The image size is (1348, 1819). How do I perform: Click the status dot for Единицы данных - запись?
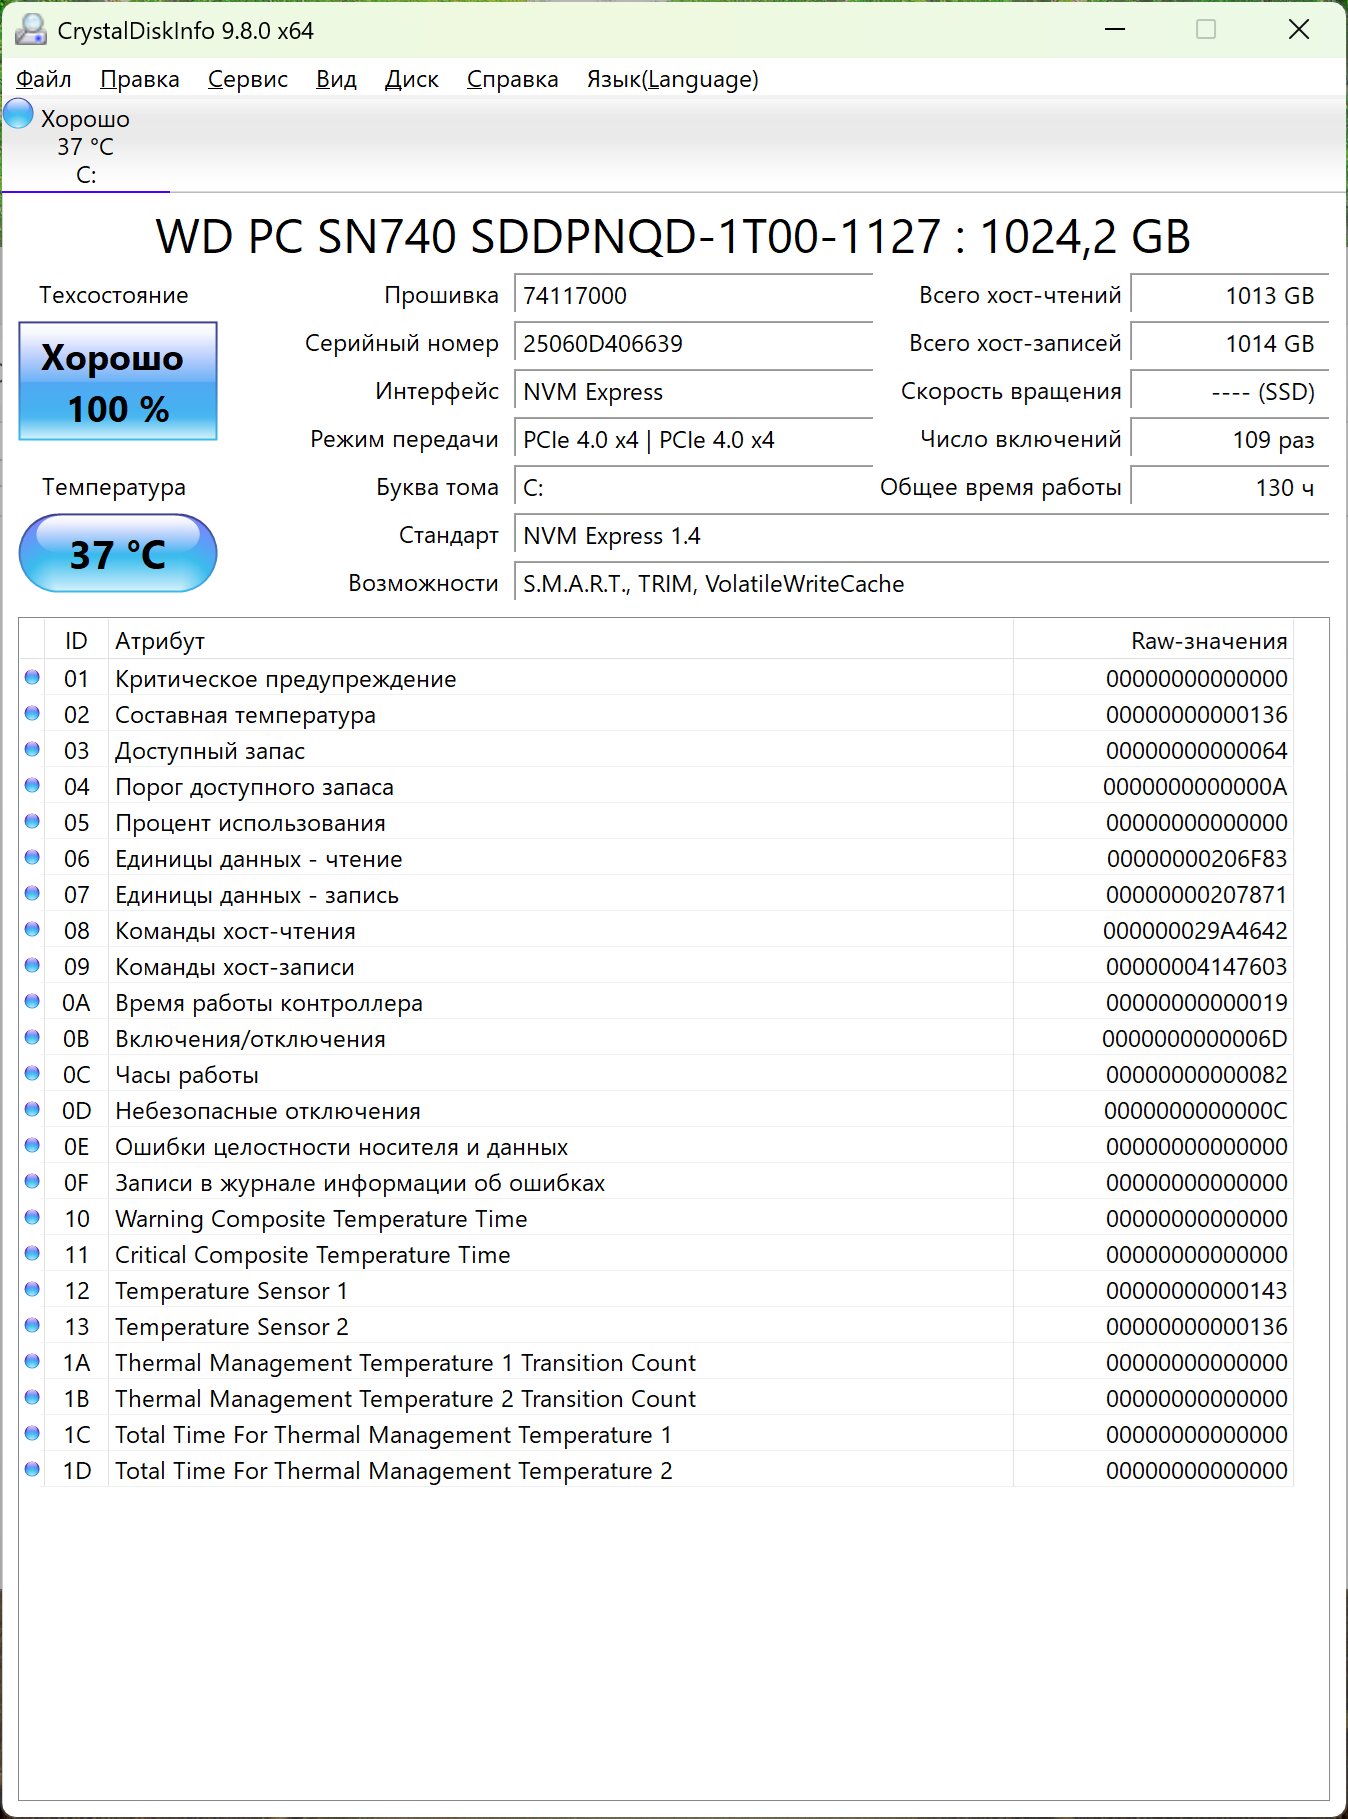point(32,894)
